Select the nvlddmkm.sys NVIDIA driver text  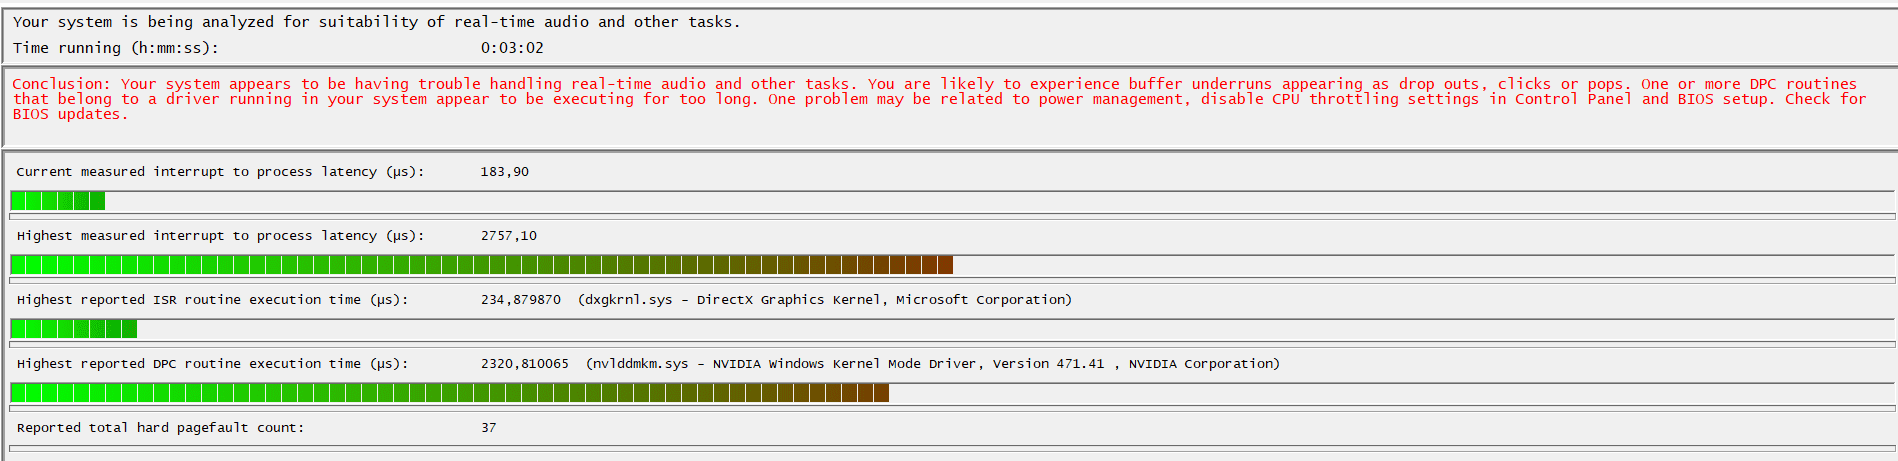tap(933, 364)
